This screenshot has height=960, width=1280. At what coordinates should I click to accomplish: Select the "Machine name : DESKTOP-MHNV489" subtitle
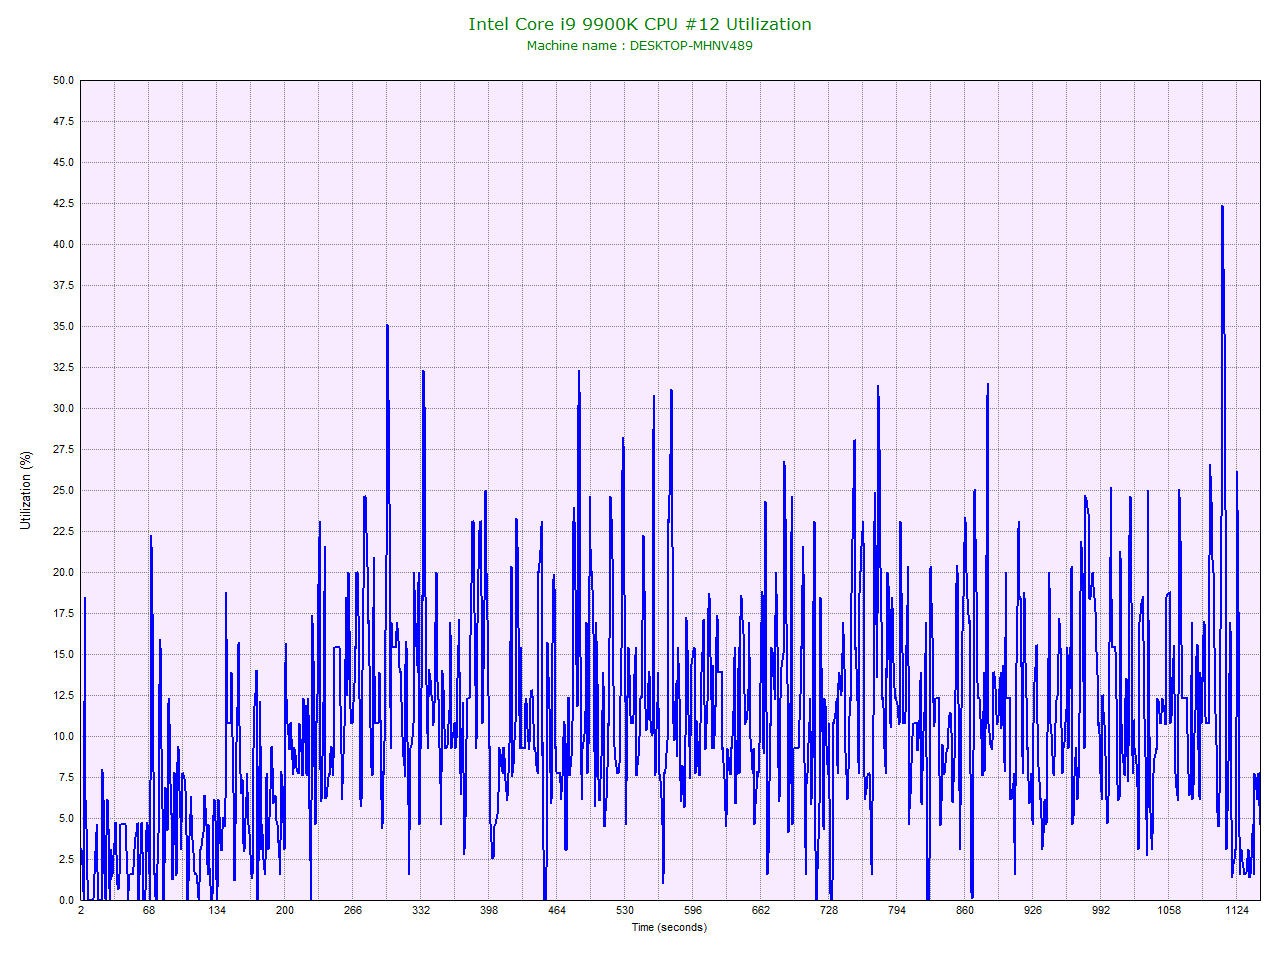tap(640, 45)
